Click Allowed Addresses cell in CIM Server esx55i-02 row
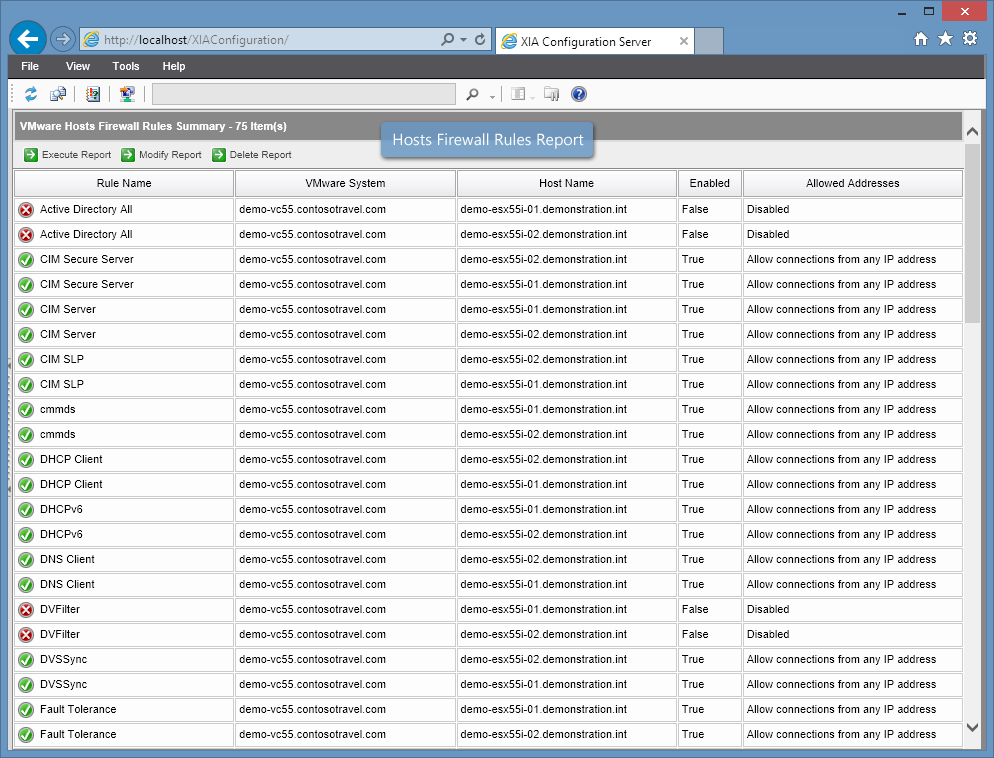Viewport: 994px width, 758px height. pyautogui.click(x=853, y=334)
